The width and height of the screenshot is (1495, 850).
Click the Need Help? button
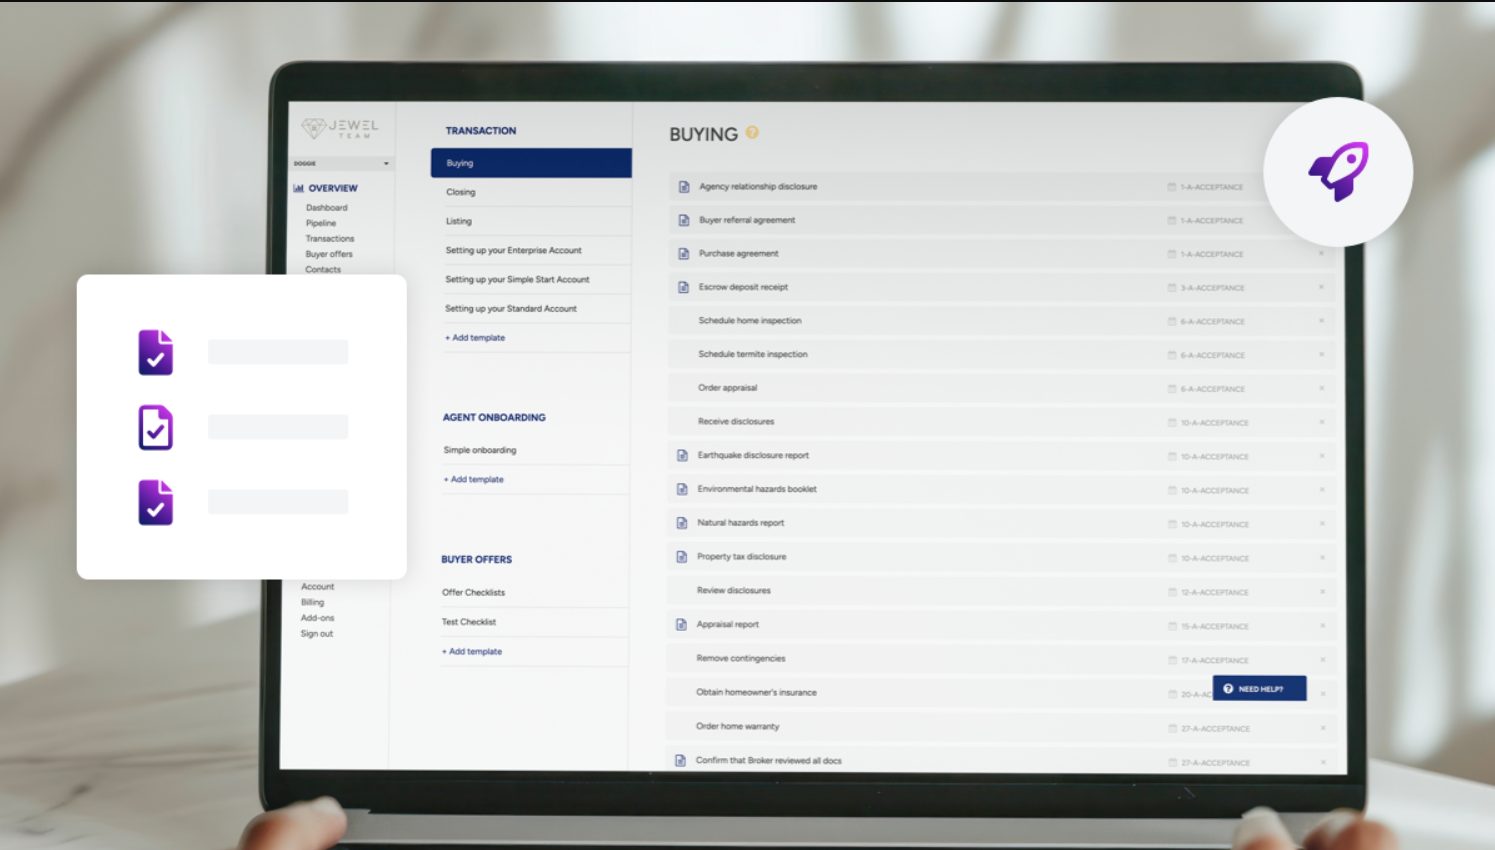coord(1259,689)
